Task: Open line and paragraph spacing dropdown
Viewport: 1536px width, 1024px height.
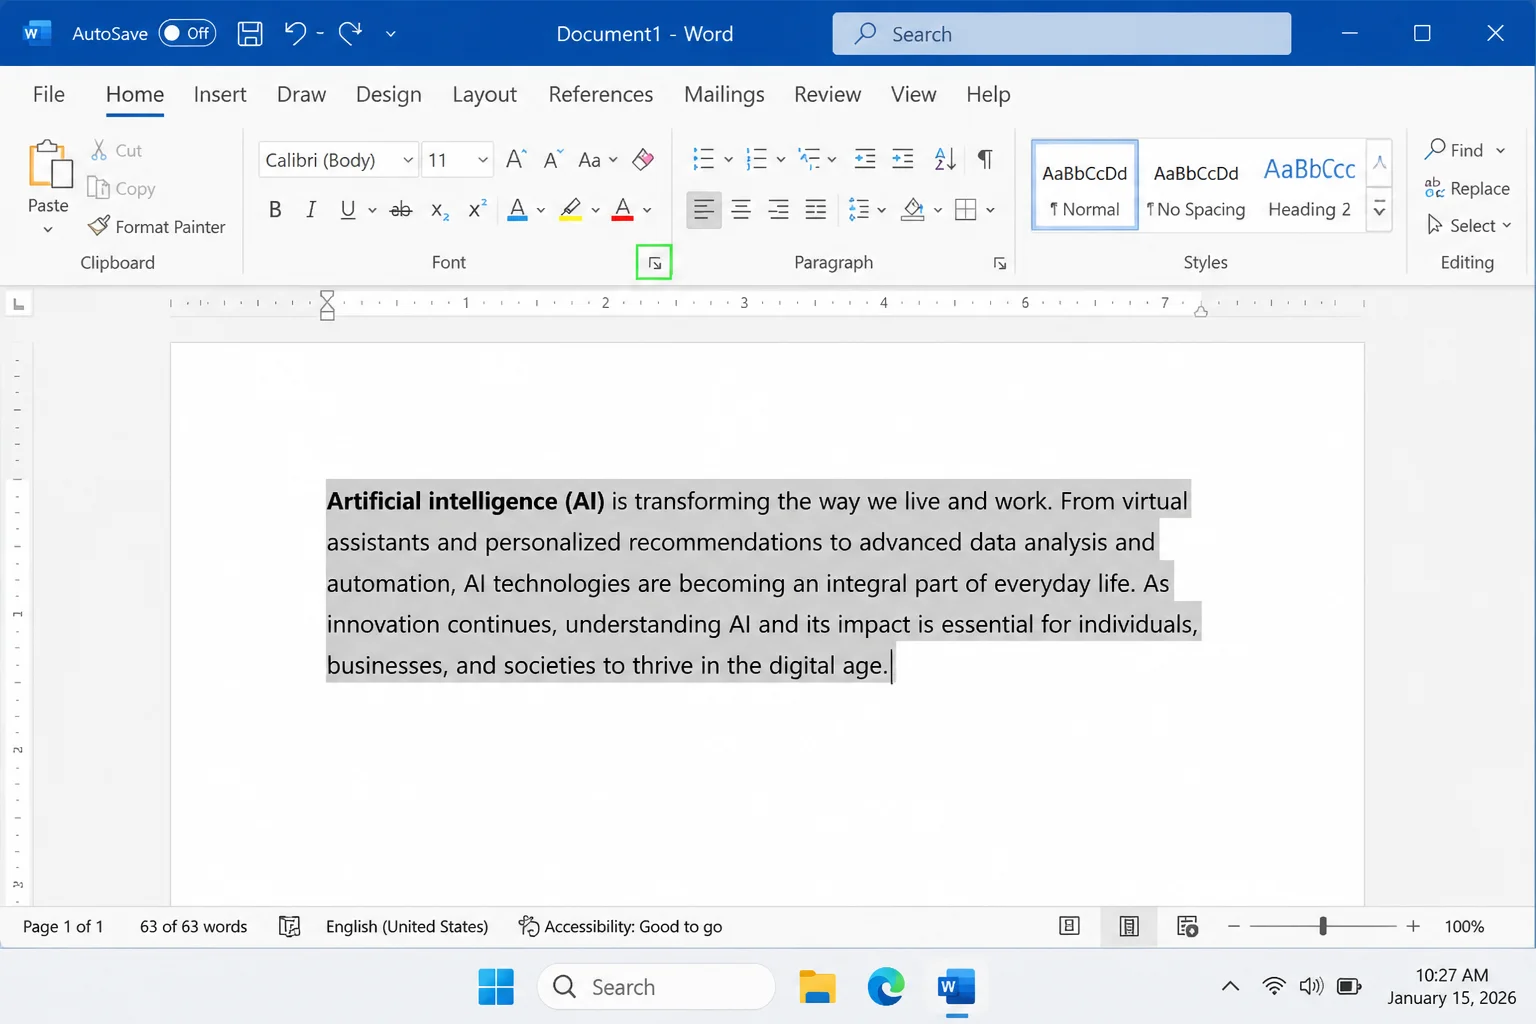Action: (x=866, y=210)
